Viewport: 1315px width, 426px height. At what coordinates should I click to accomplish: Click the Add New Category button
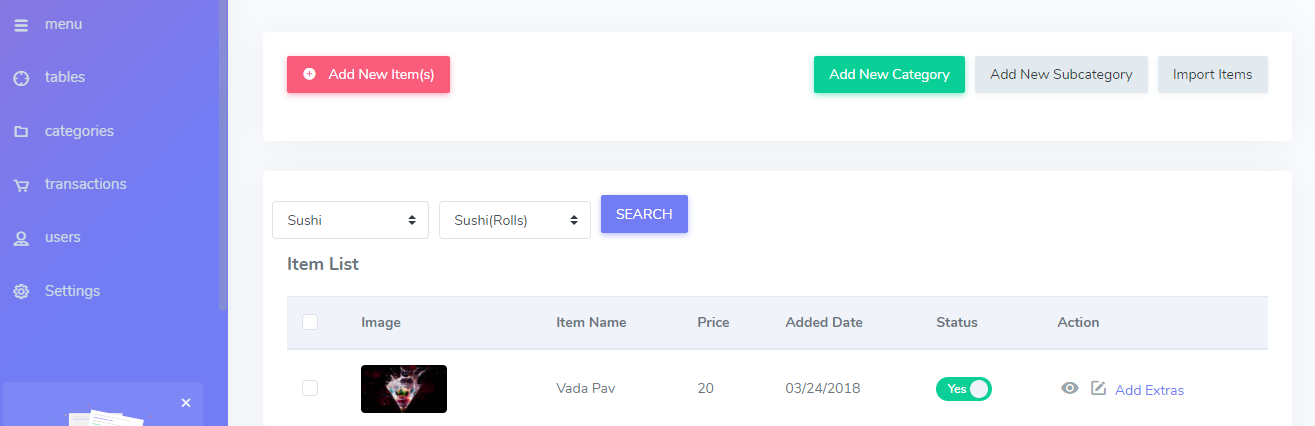point(889,74)
